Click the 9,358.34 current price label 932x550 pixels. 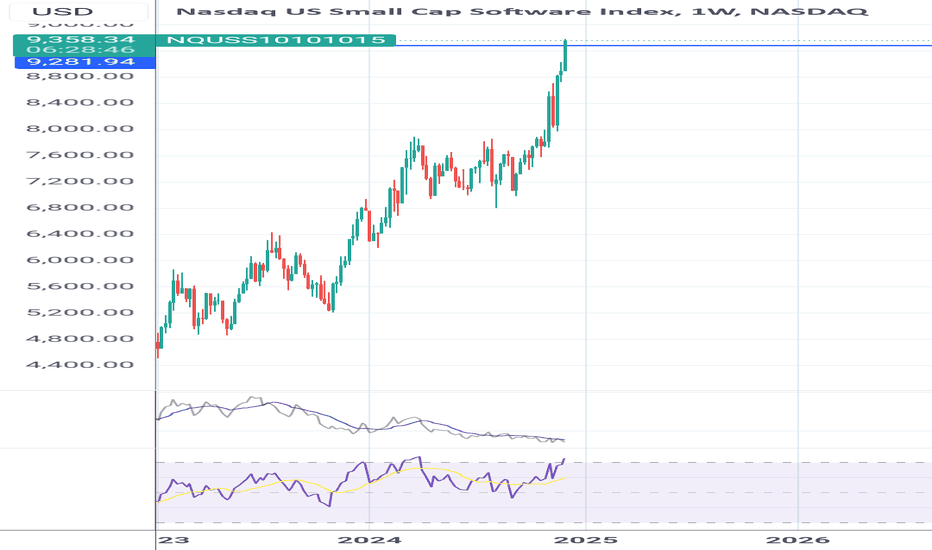coord(81,39)
